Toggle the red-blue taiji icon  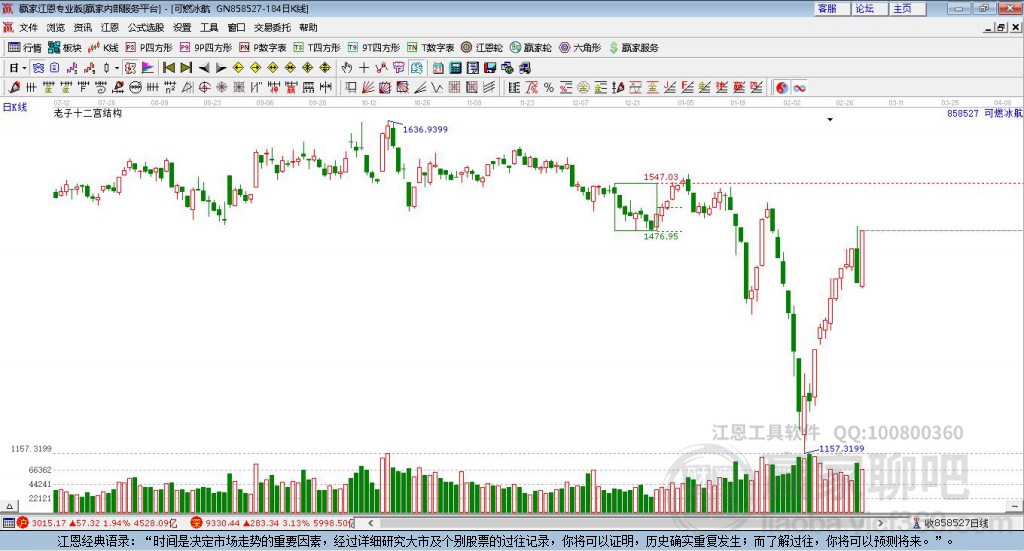click(782, 87)
